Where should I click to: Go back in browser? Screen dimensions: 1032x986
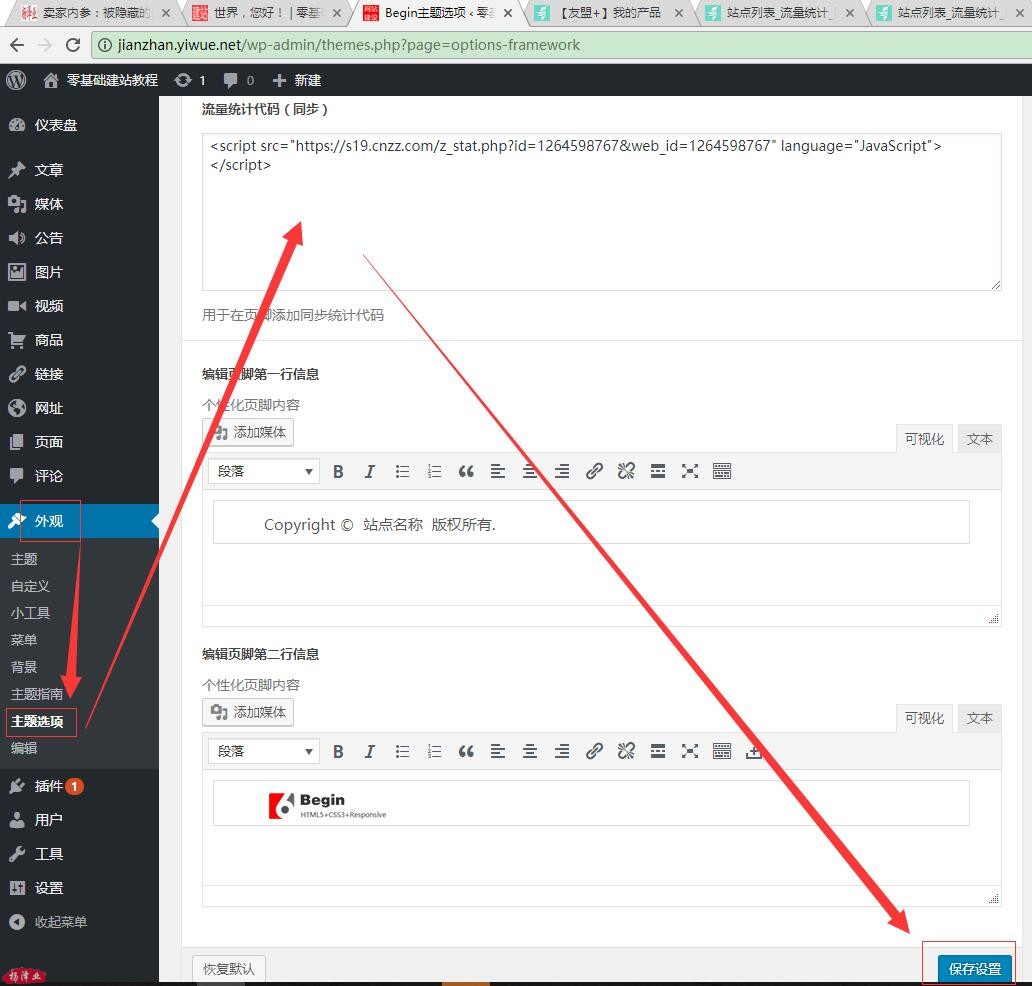point(17,45)
